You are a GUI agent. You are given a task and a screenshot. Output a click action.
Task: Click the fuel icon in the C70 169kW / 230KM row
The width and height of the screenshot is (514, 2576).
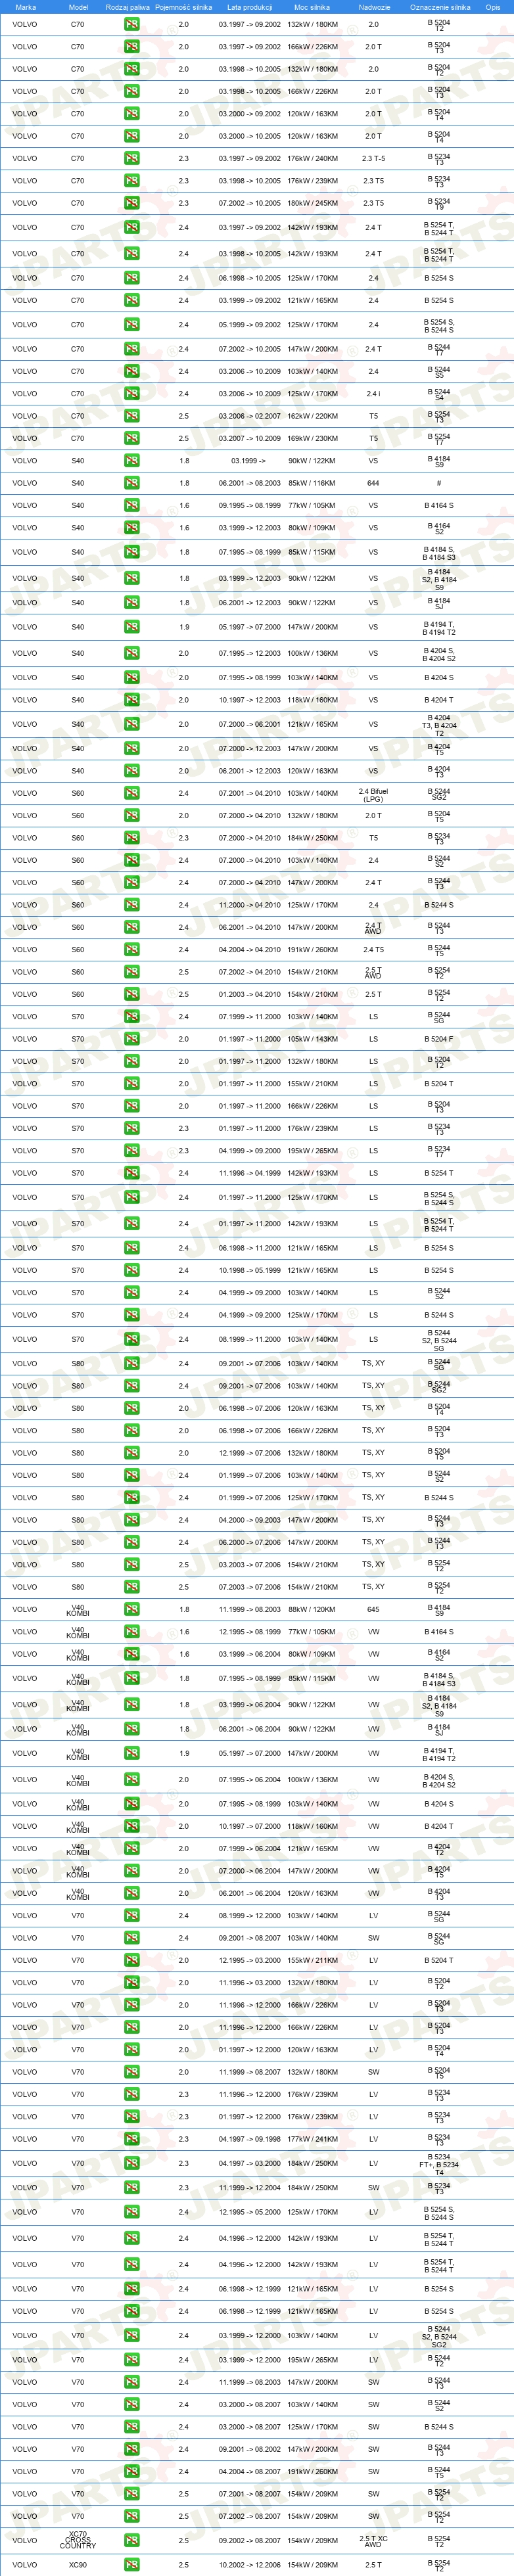pos(131,438)
